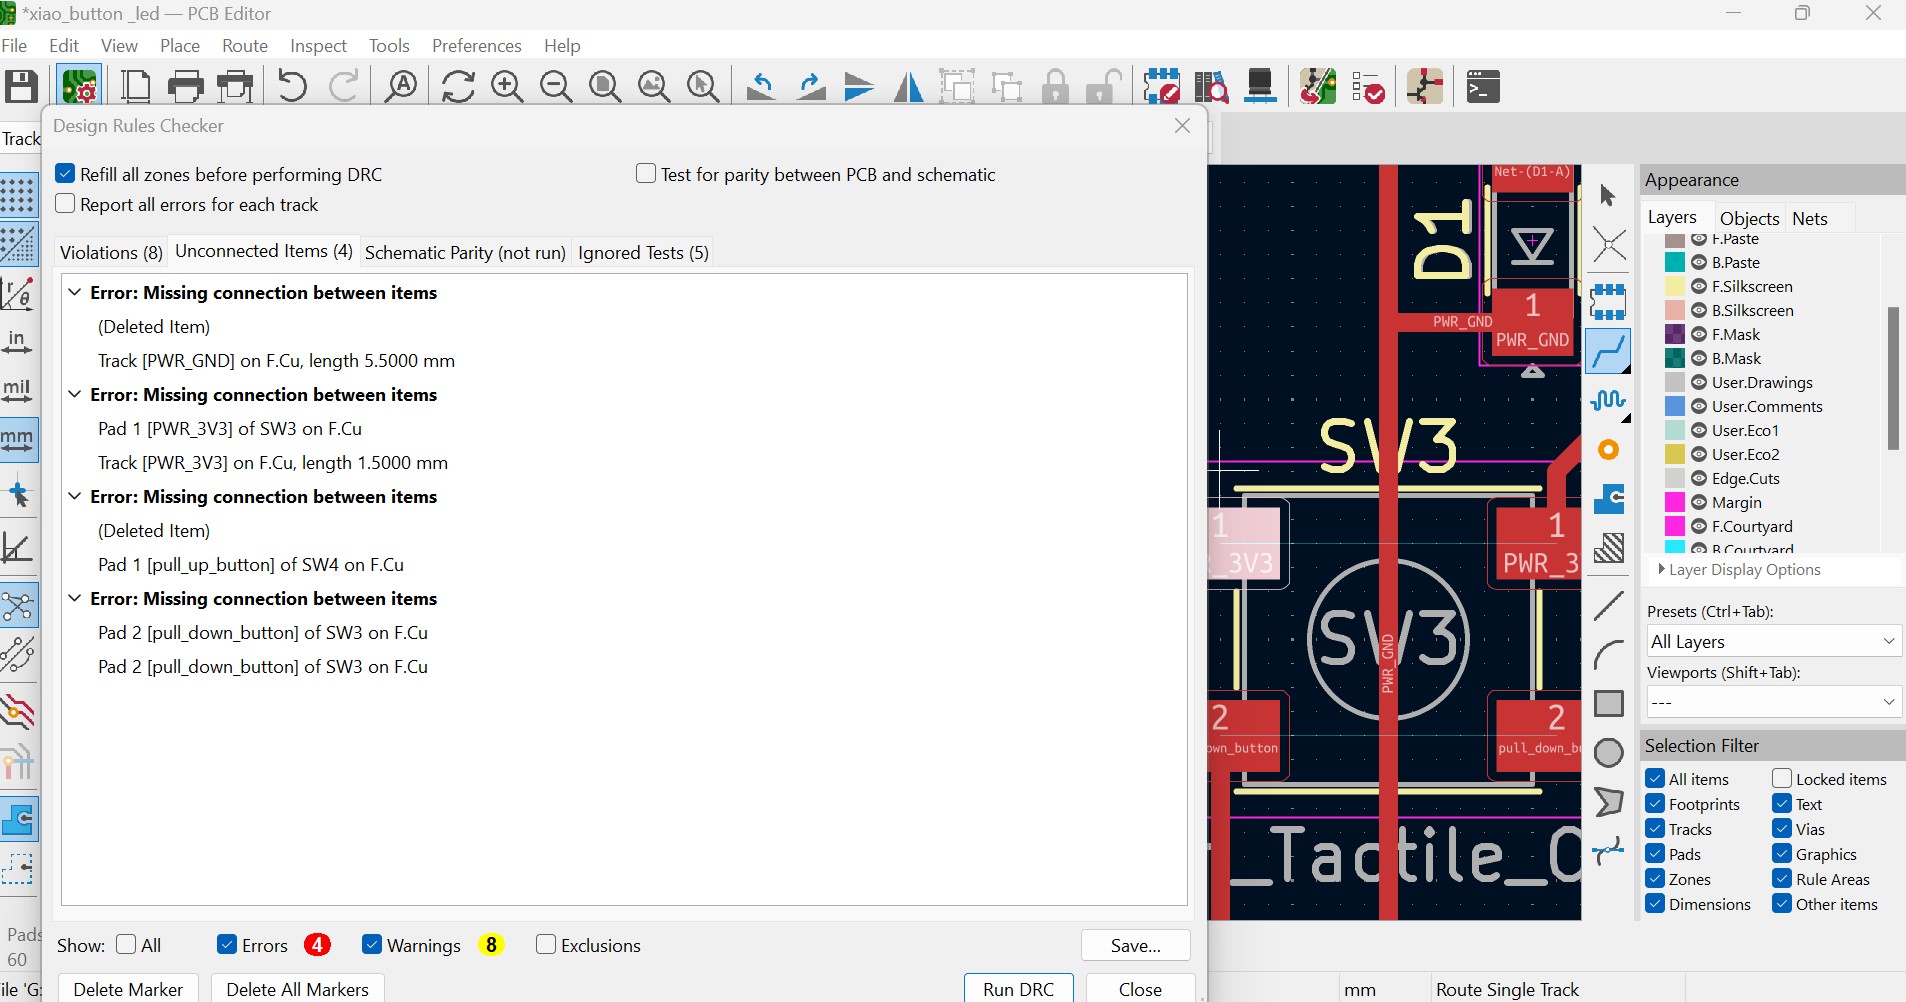Select the Route Single Track tool

coord(1608,351)
